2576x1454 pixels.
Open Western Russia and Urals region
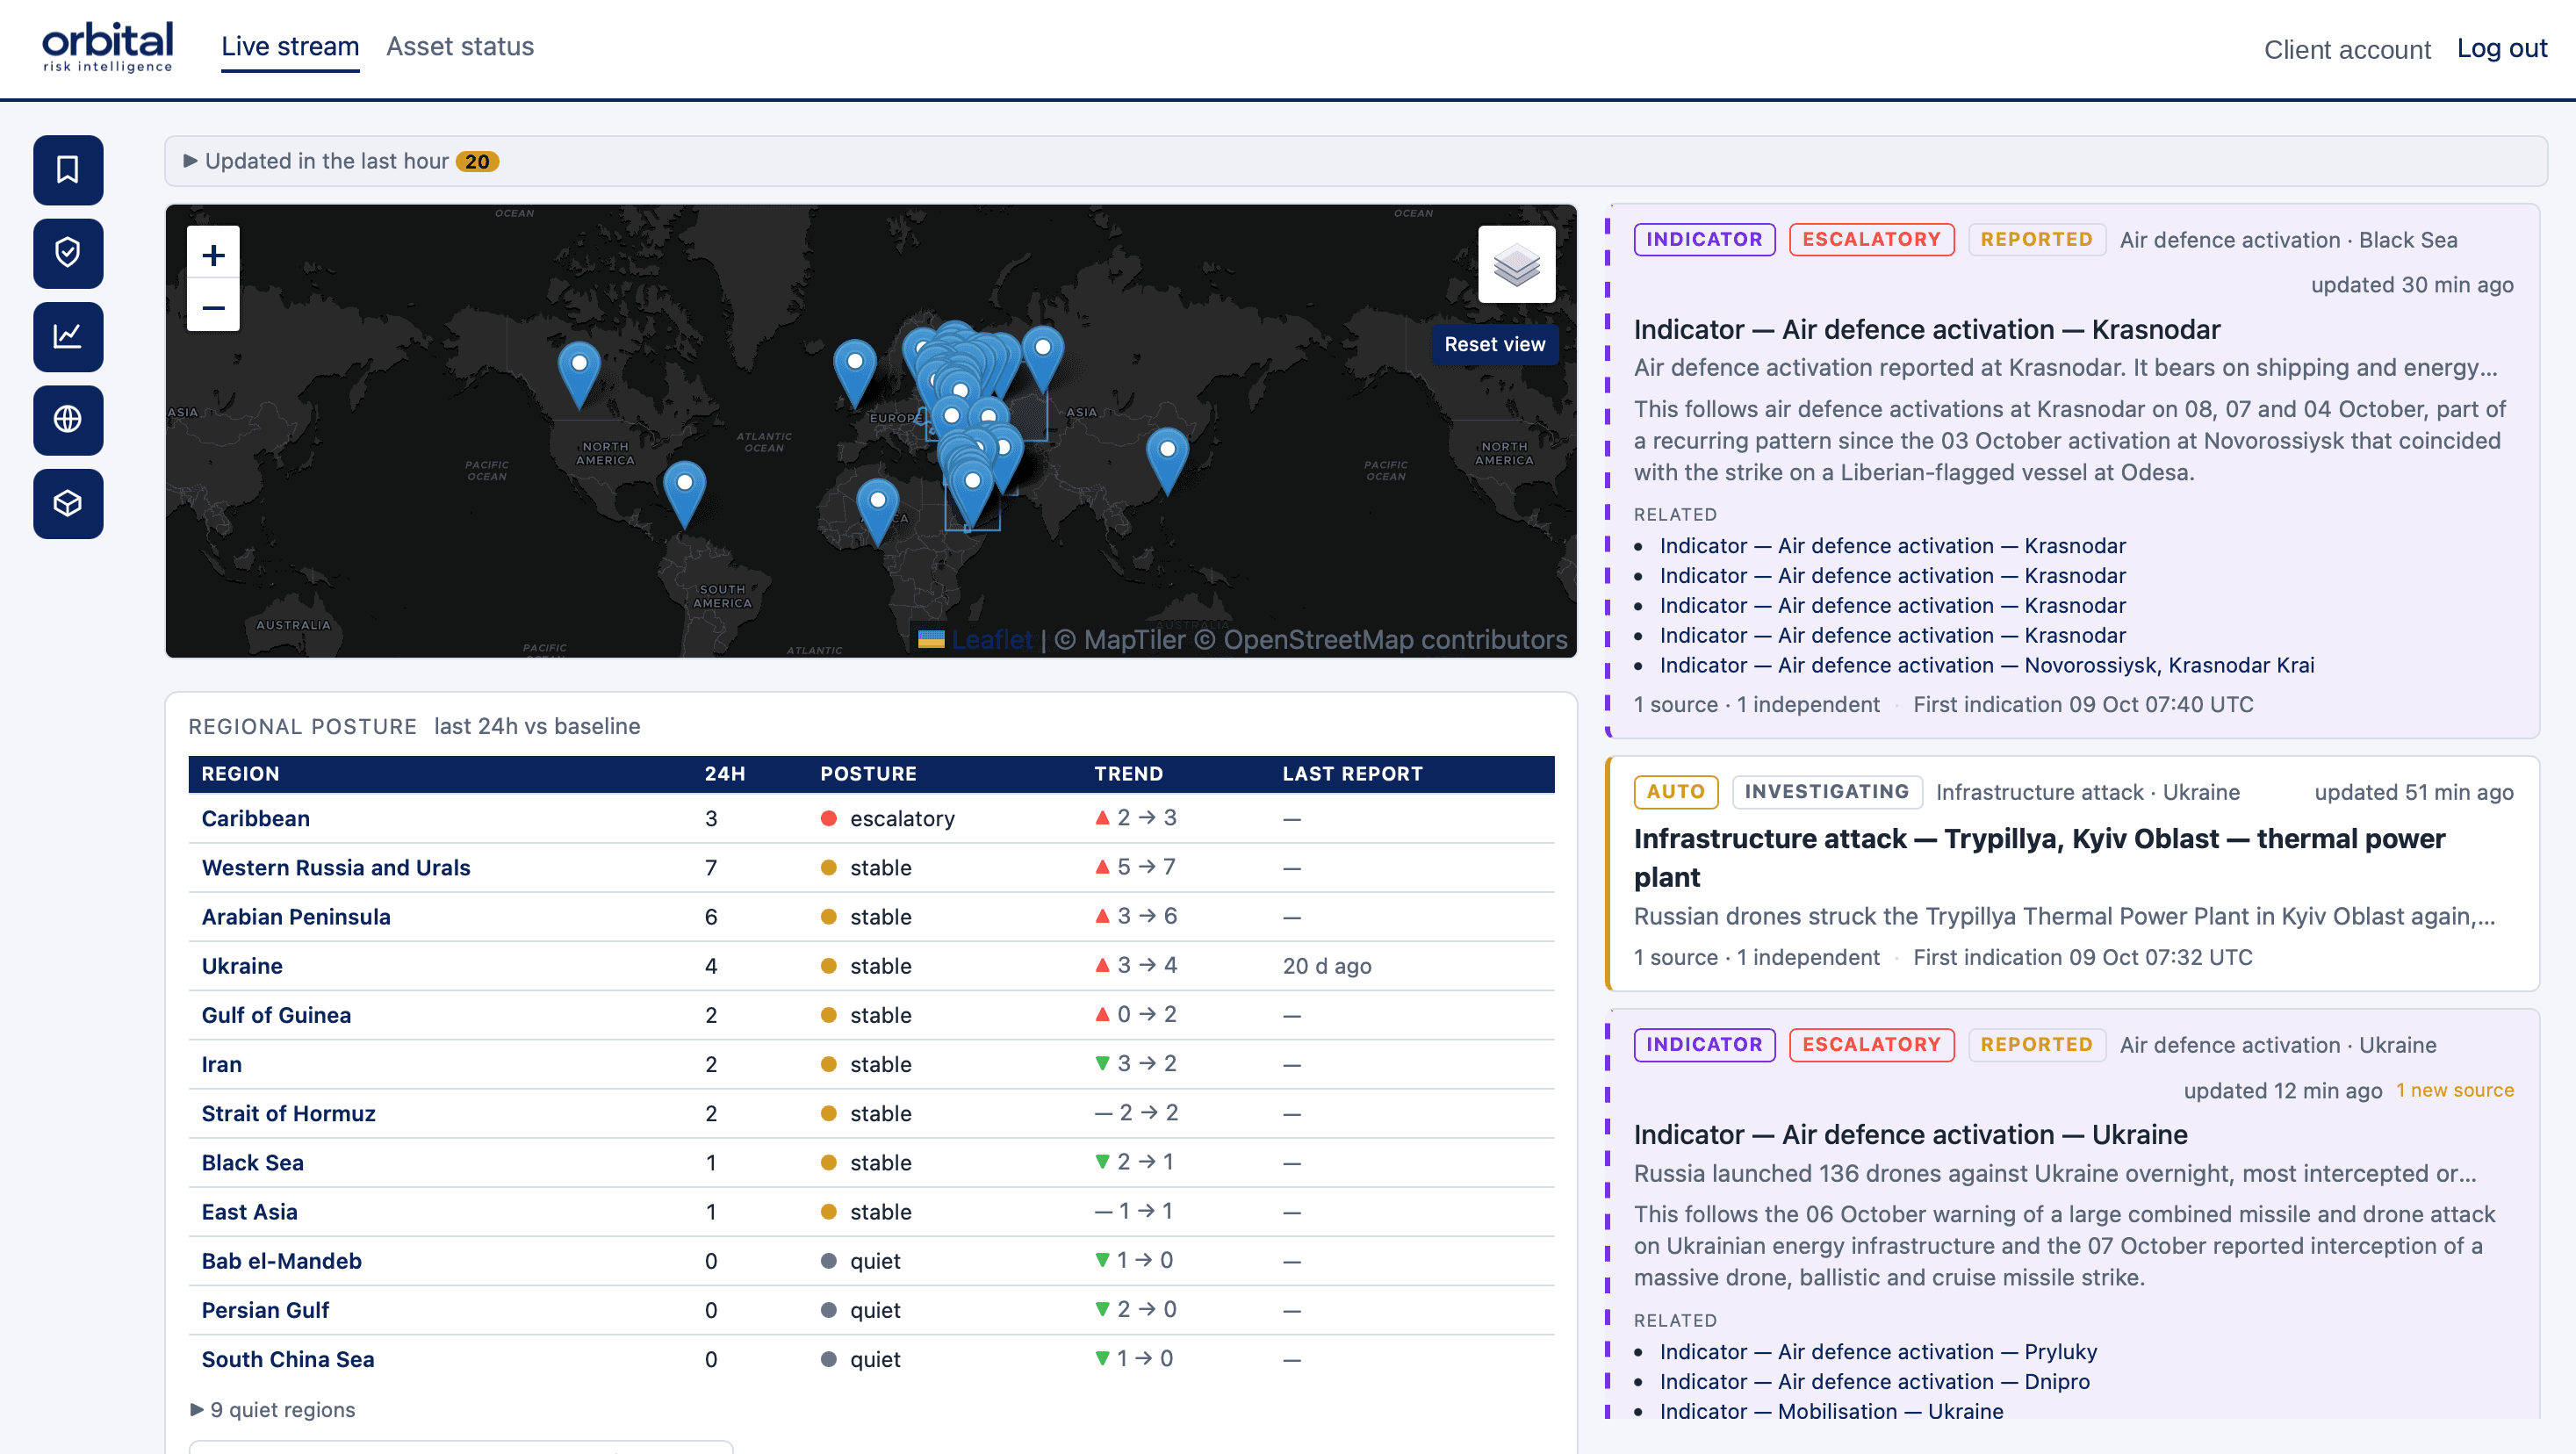pyautogui.click(x=335, y=867)
